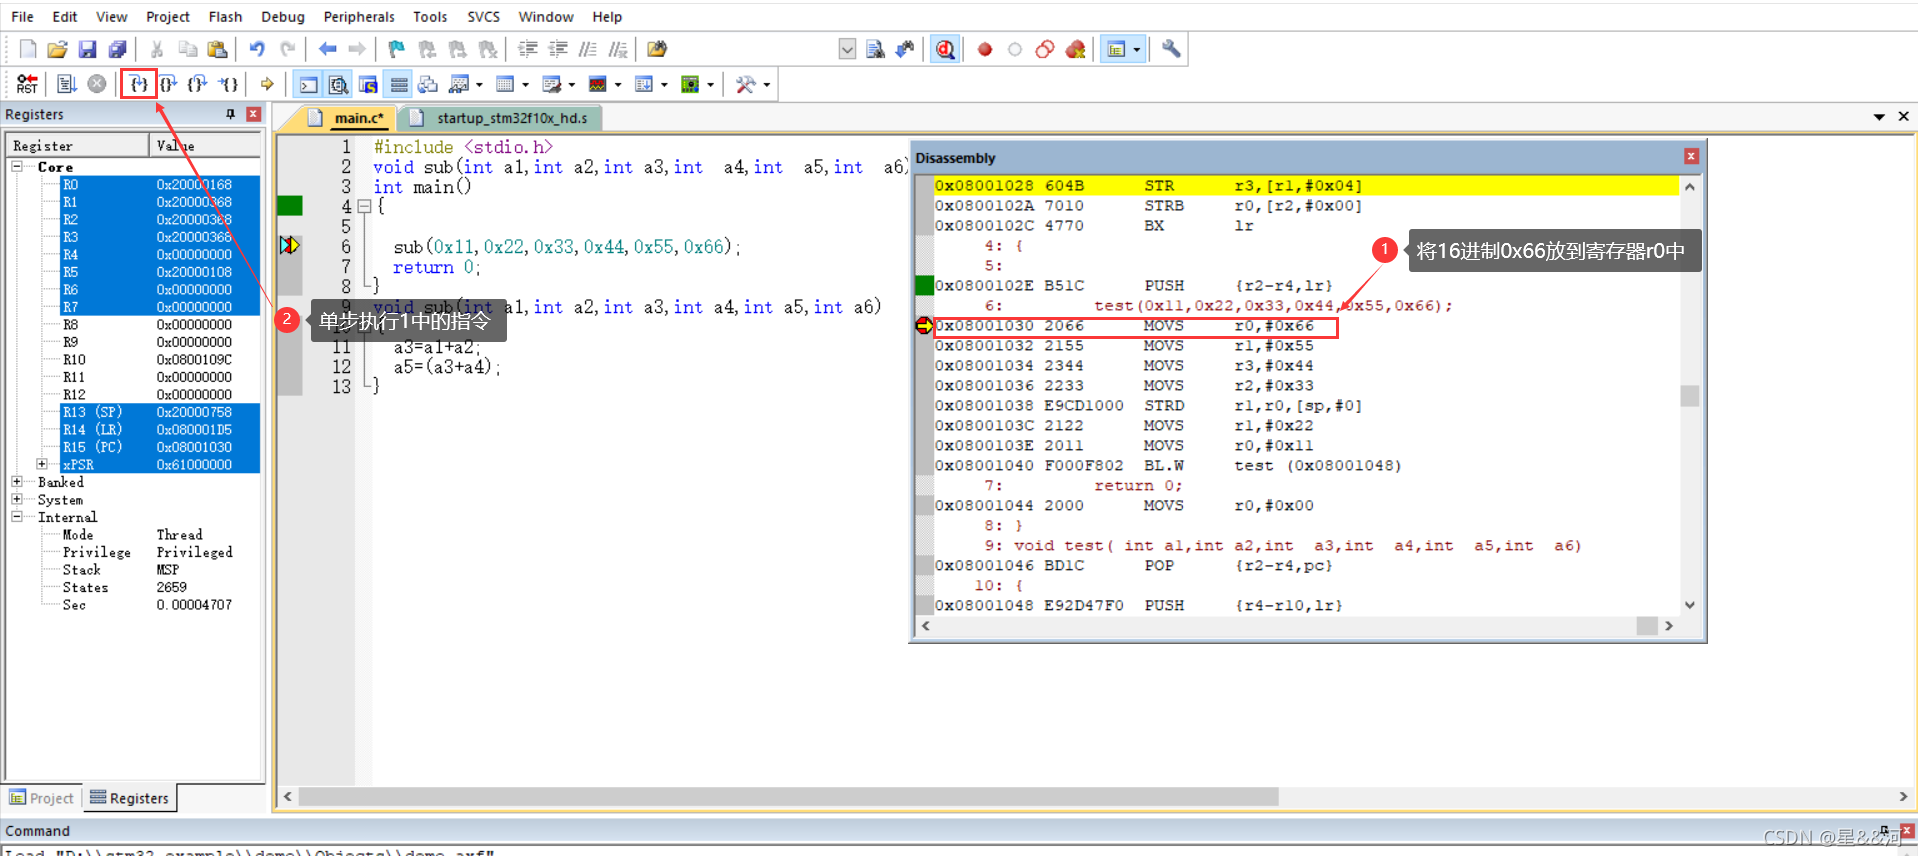Click the Undo icon
The height and width of the screenshot is (856, 1918).
257,49
